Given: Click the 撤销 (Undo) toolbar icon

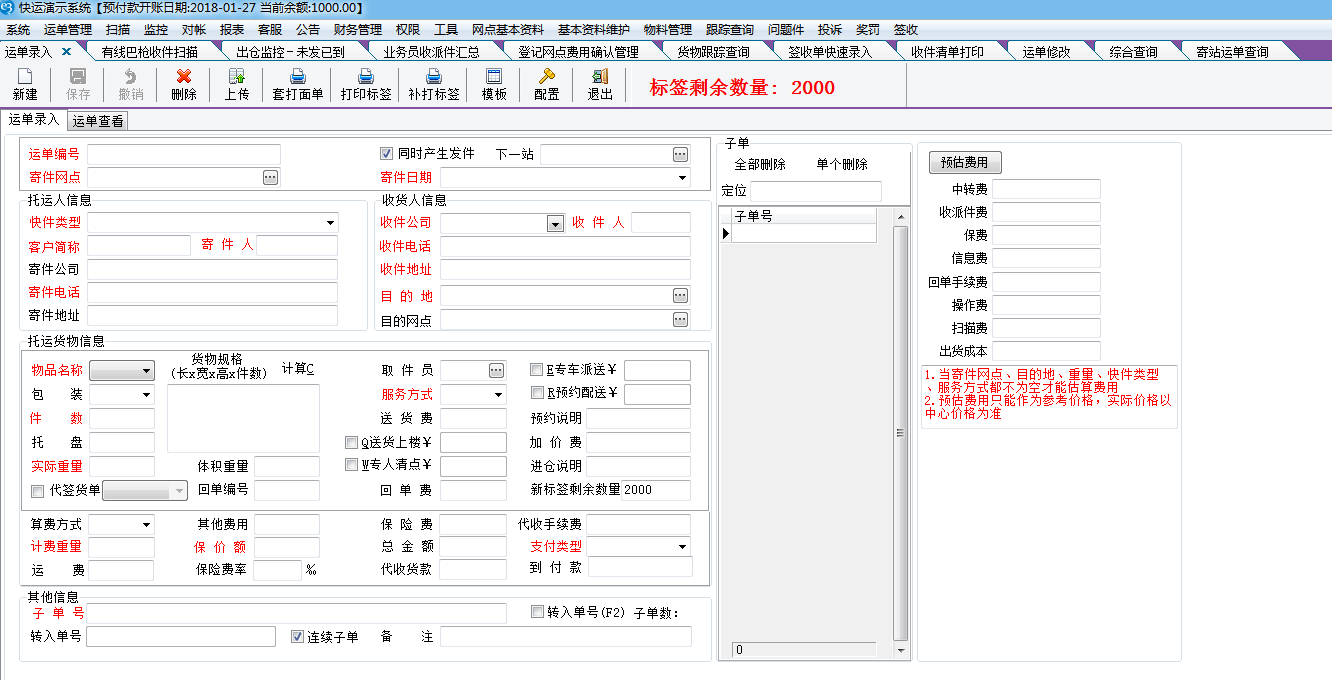Looking at the screenshot, I should coord(131,76).
